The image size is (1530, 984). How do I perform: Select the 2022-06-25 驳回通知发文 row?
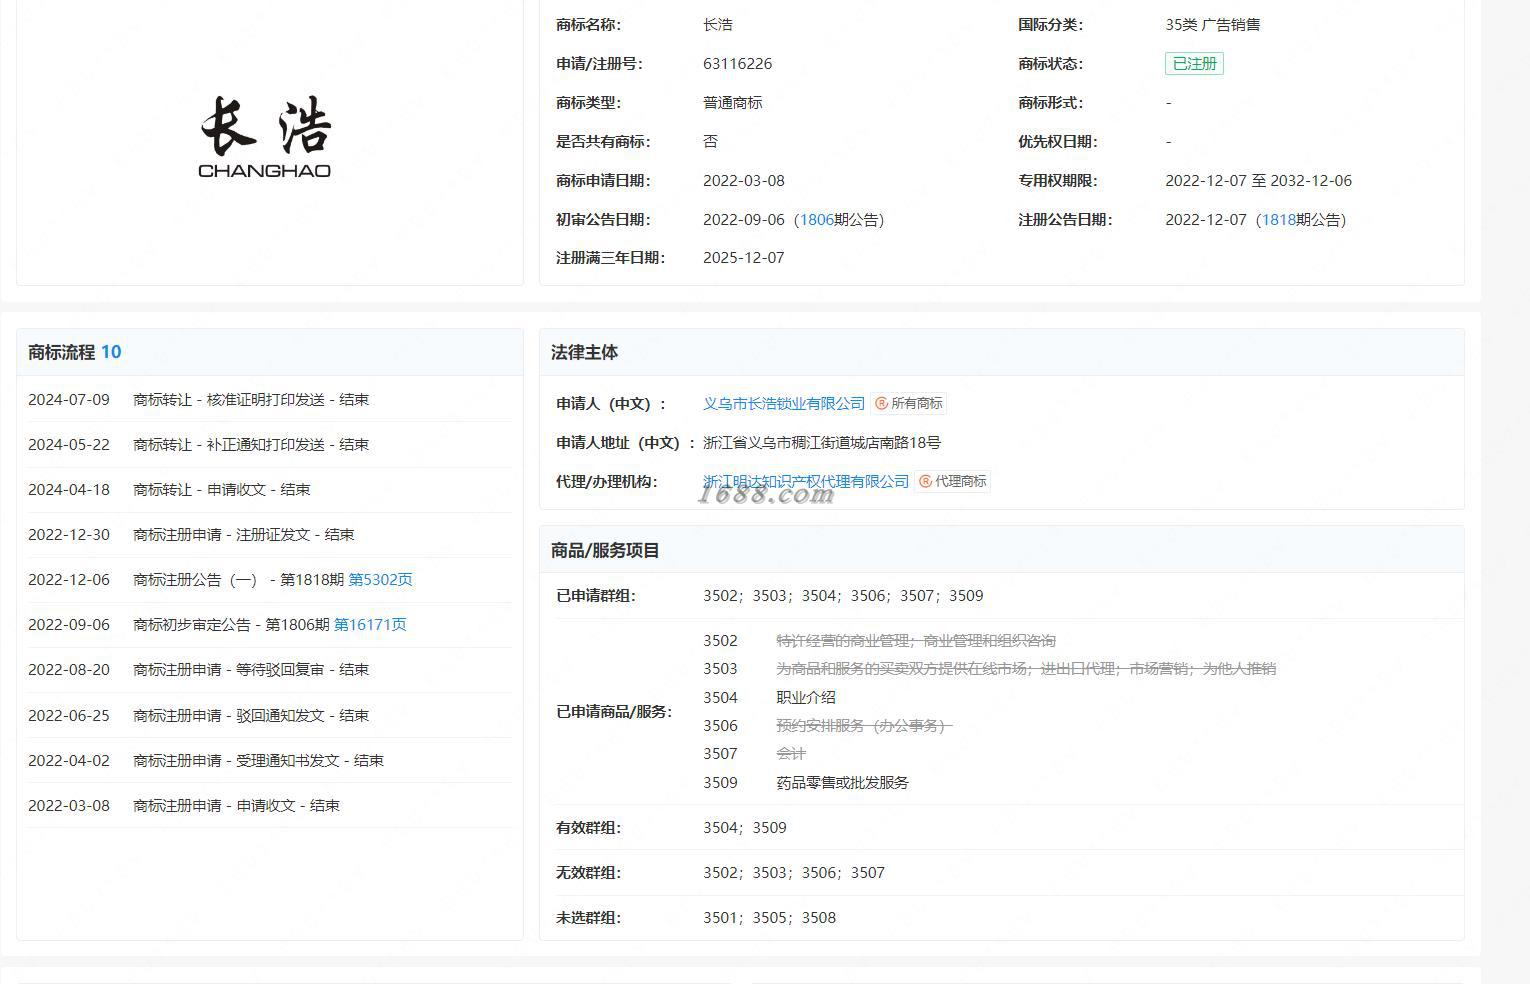[x=269, y=715]
